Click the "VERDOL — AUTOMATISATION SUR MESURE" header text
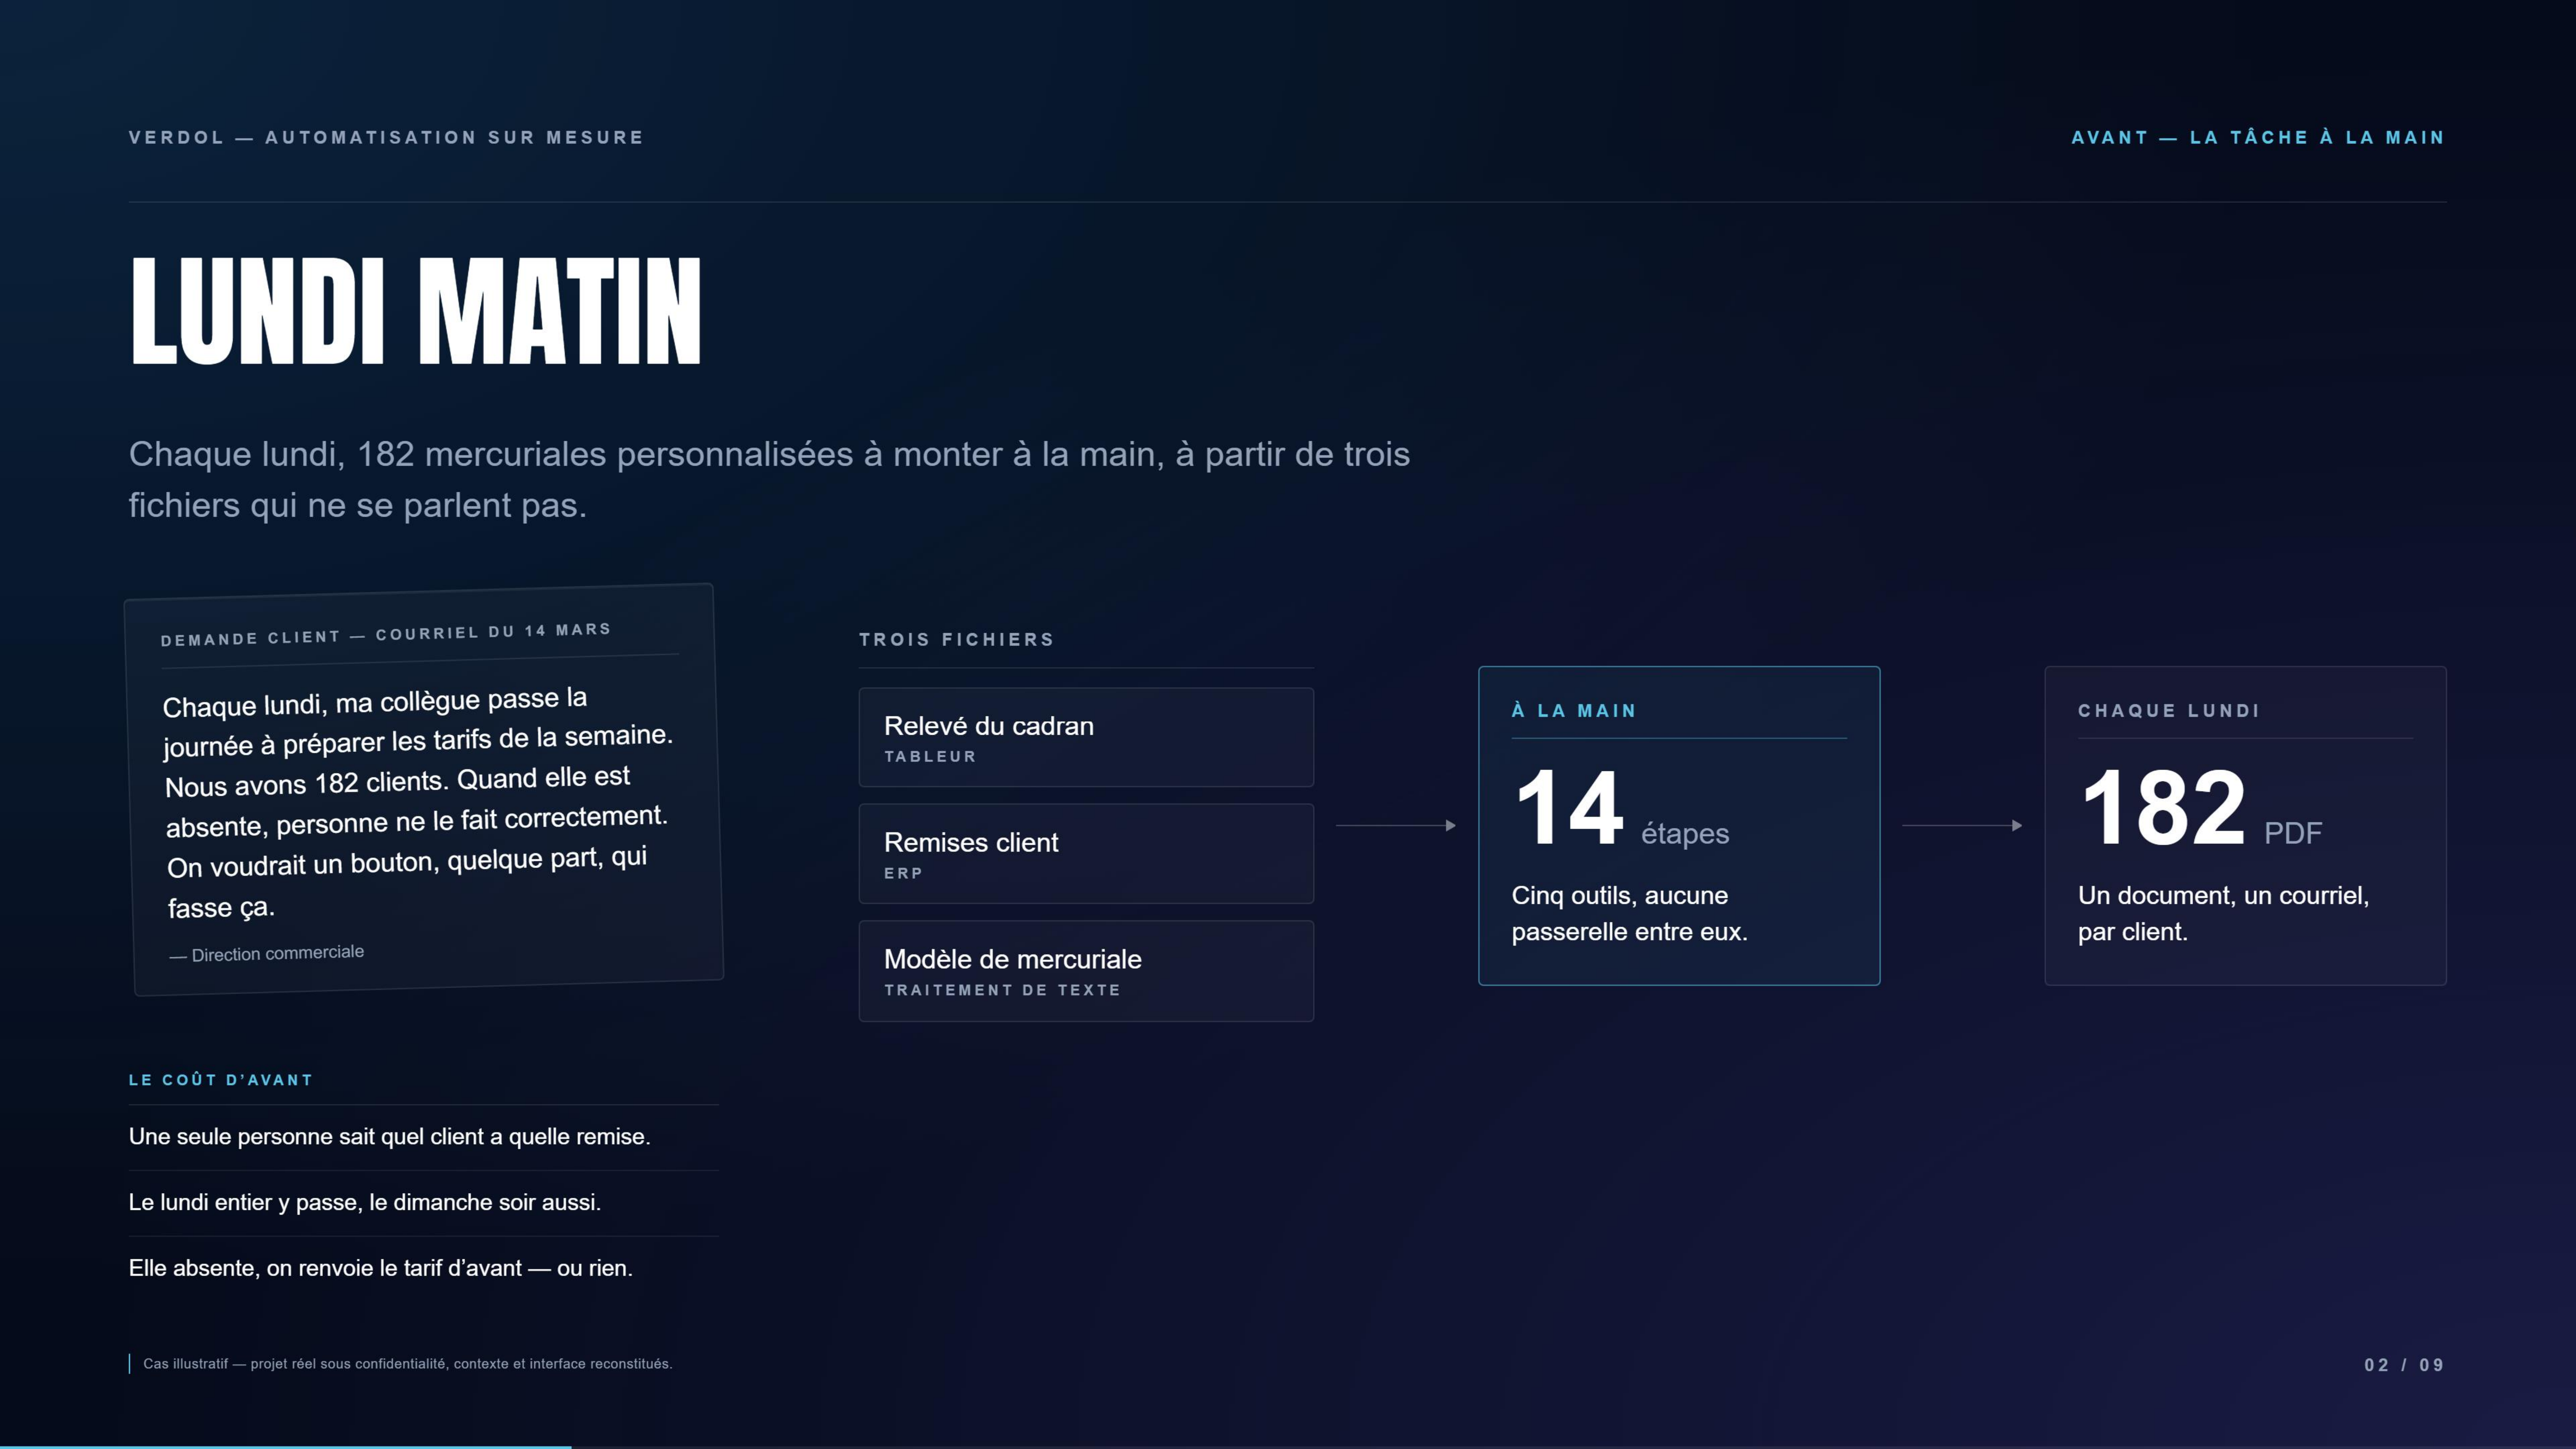Image resolution: width=2576 pixels, height=1449 pixels. coord(386,138)
